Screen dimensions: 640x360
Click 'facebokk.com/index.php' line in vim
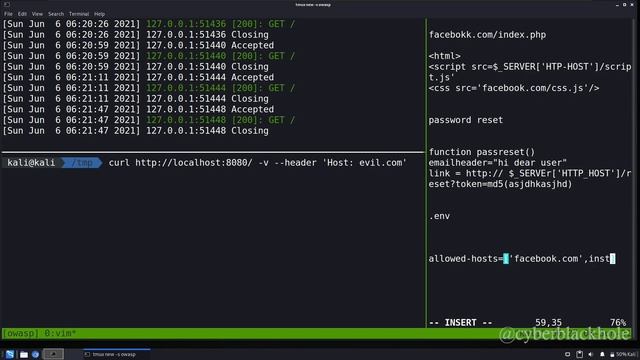click(487, 35)
